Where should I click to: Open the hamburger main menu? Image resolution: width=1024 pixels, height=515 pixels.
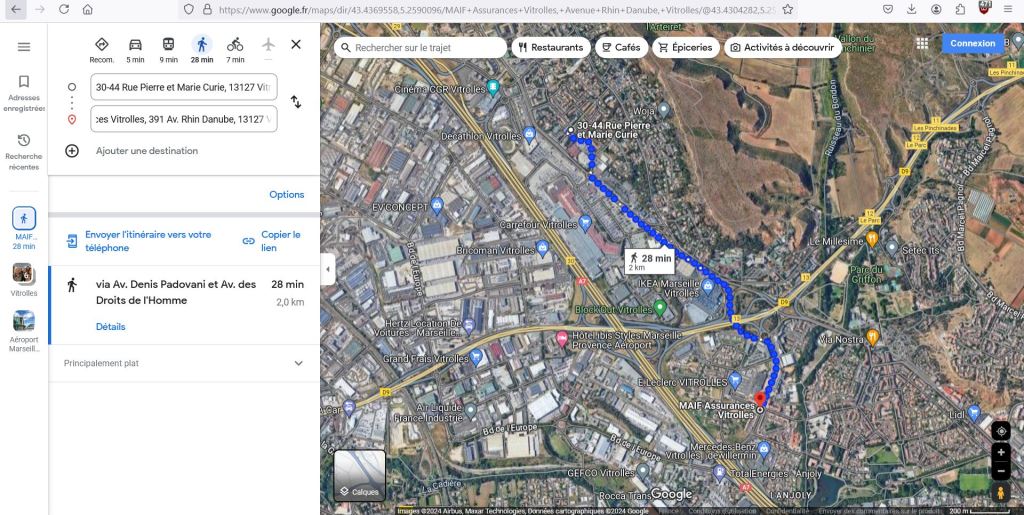(x=24, y=47)
